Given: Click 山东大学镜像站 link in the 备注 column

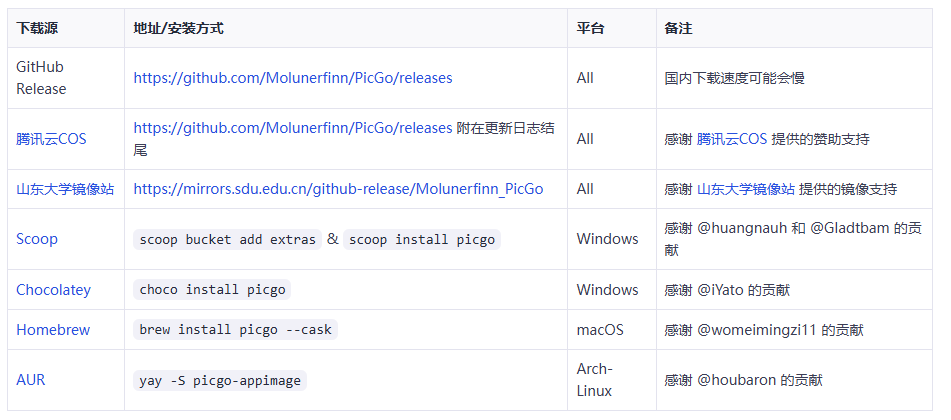Looking at the screenshot, I should click(x=745, y=189).
